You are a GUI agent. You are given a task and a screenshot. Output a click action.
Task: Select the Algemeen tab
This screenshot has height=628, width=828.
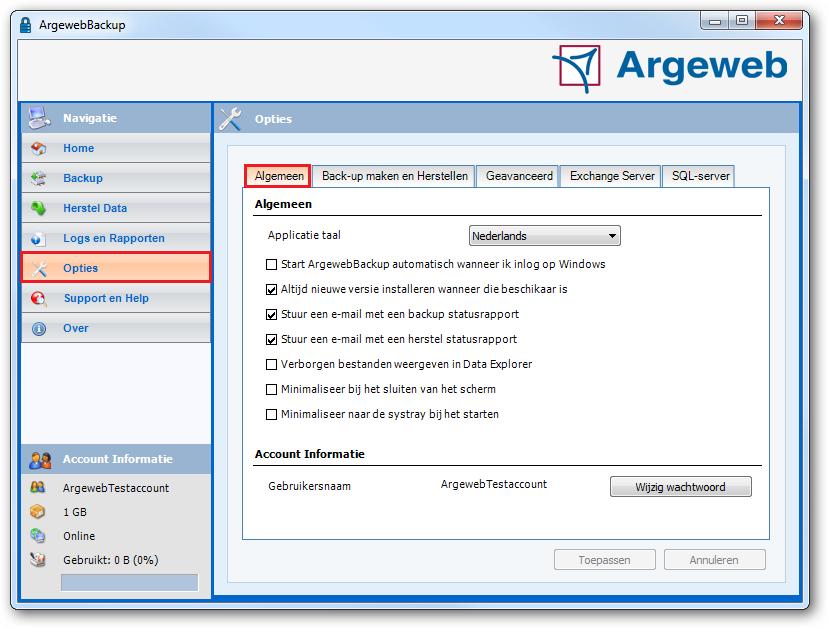coord(278,176)
